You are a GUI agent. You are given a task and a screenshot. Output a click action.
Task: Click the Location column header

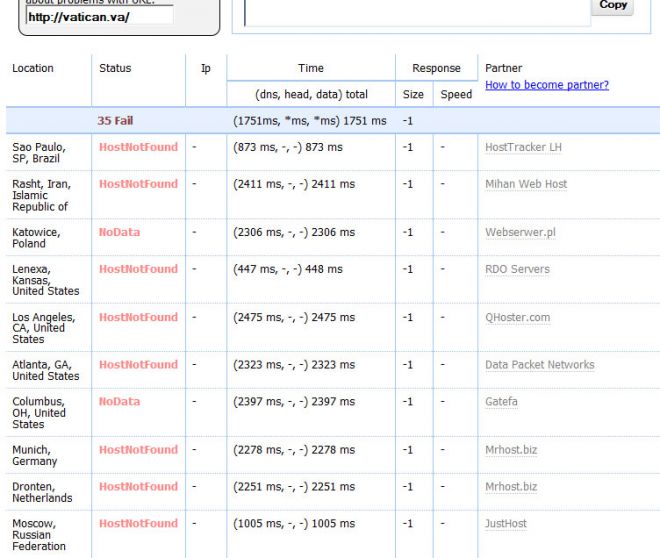click(x=33, y=69)
